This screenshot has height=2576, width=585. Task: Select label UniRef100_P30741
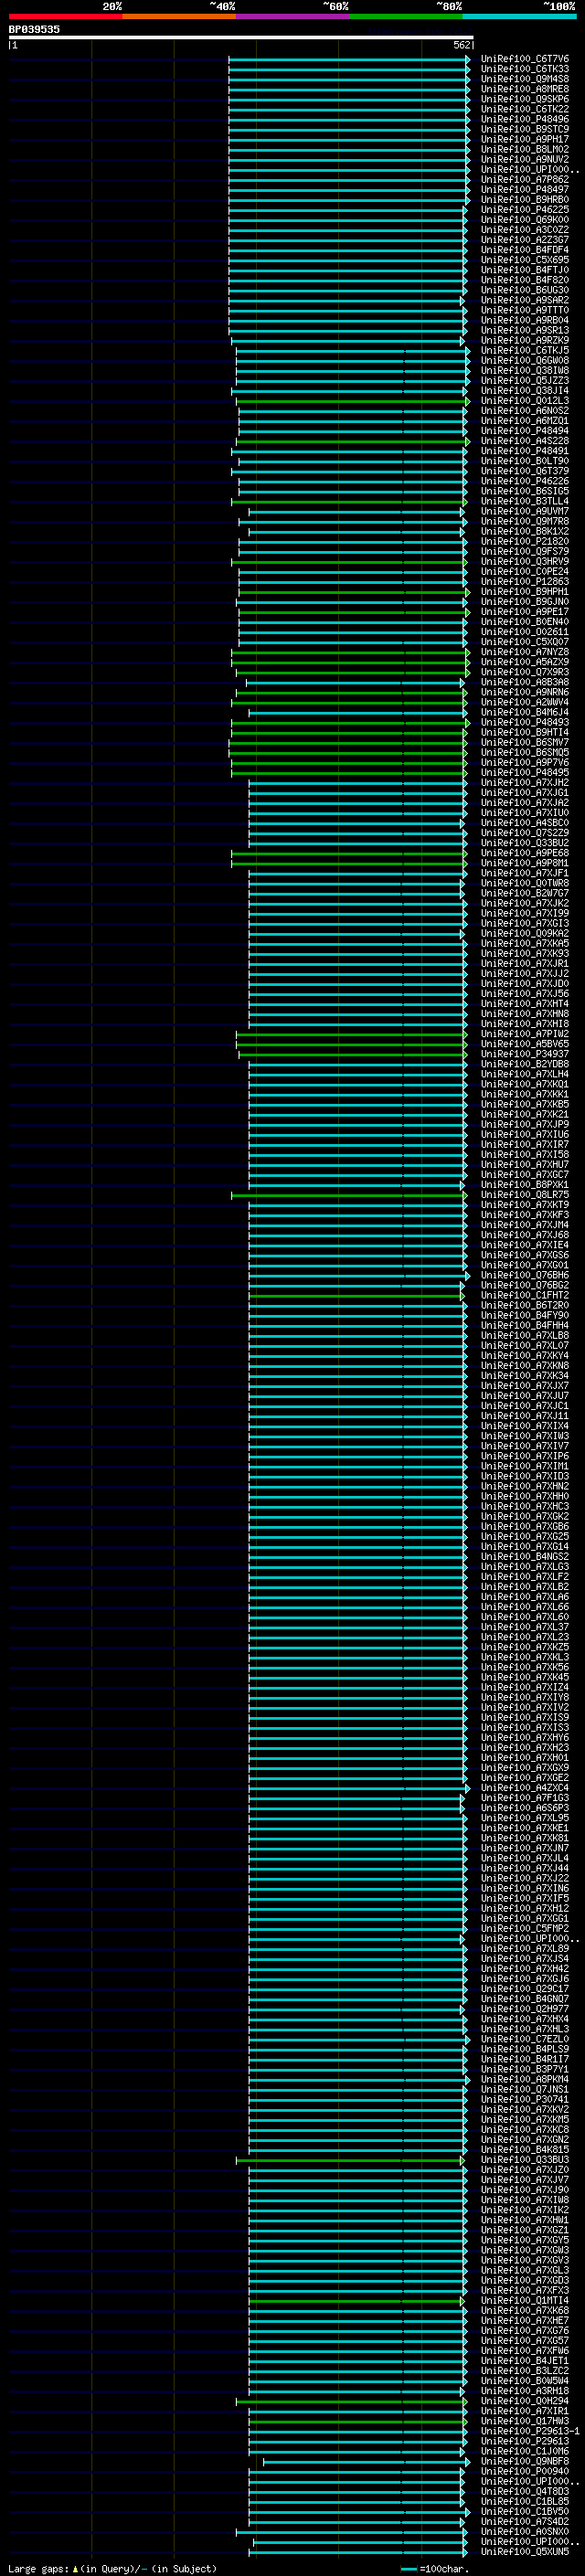coord(525,2100)
